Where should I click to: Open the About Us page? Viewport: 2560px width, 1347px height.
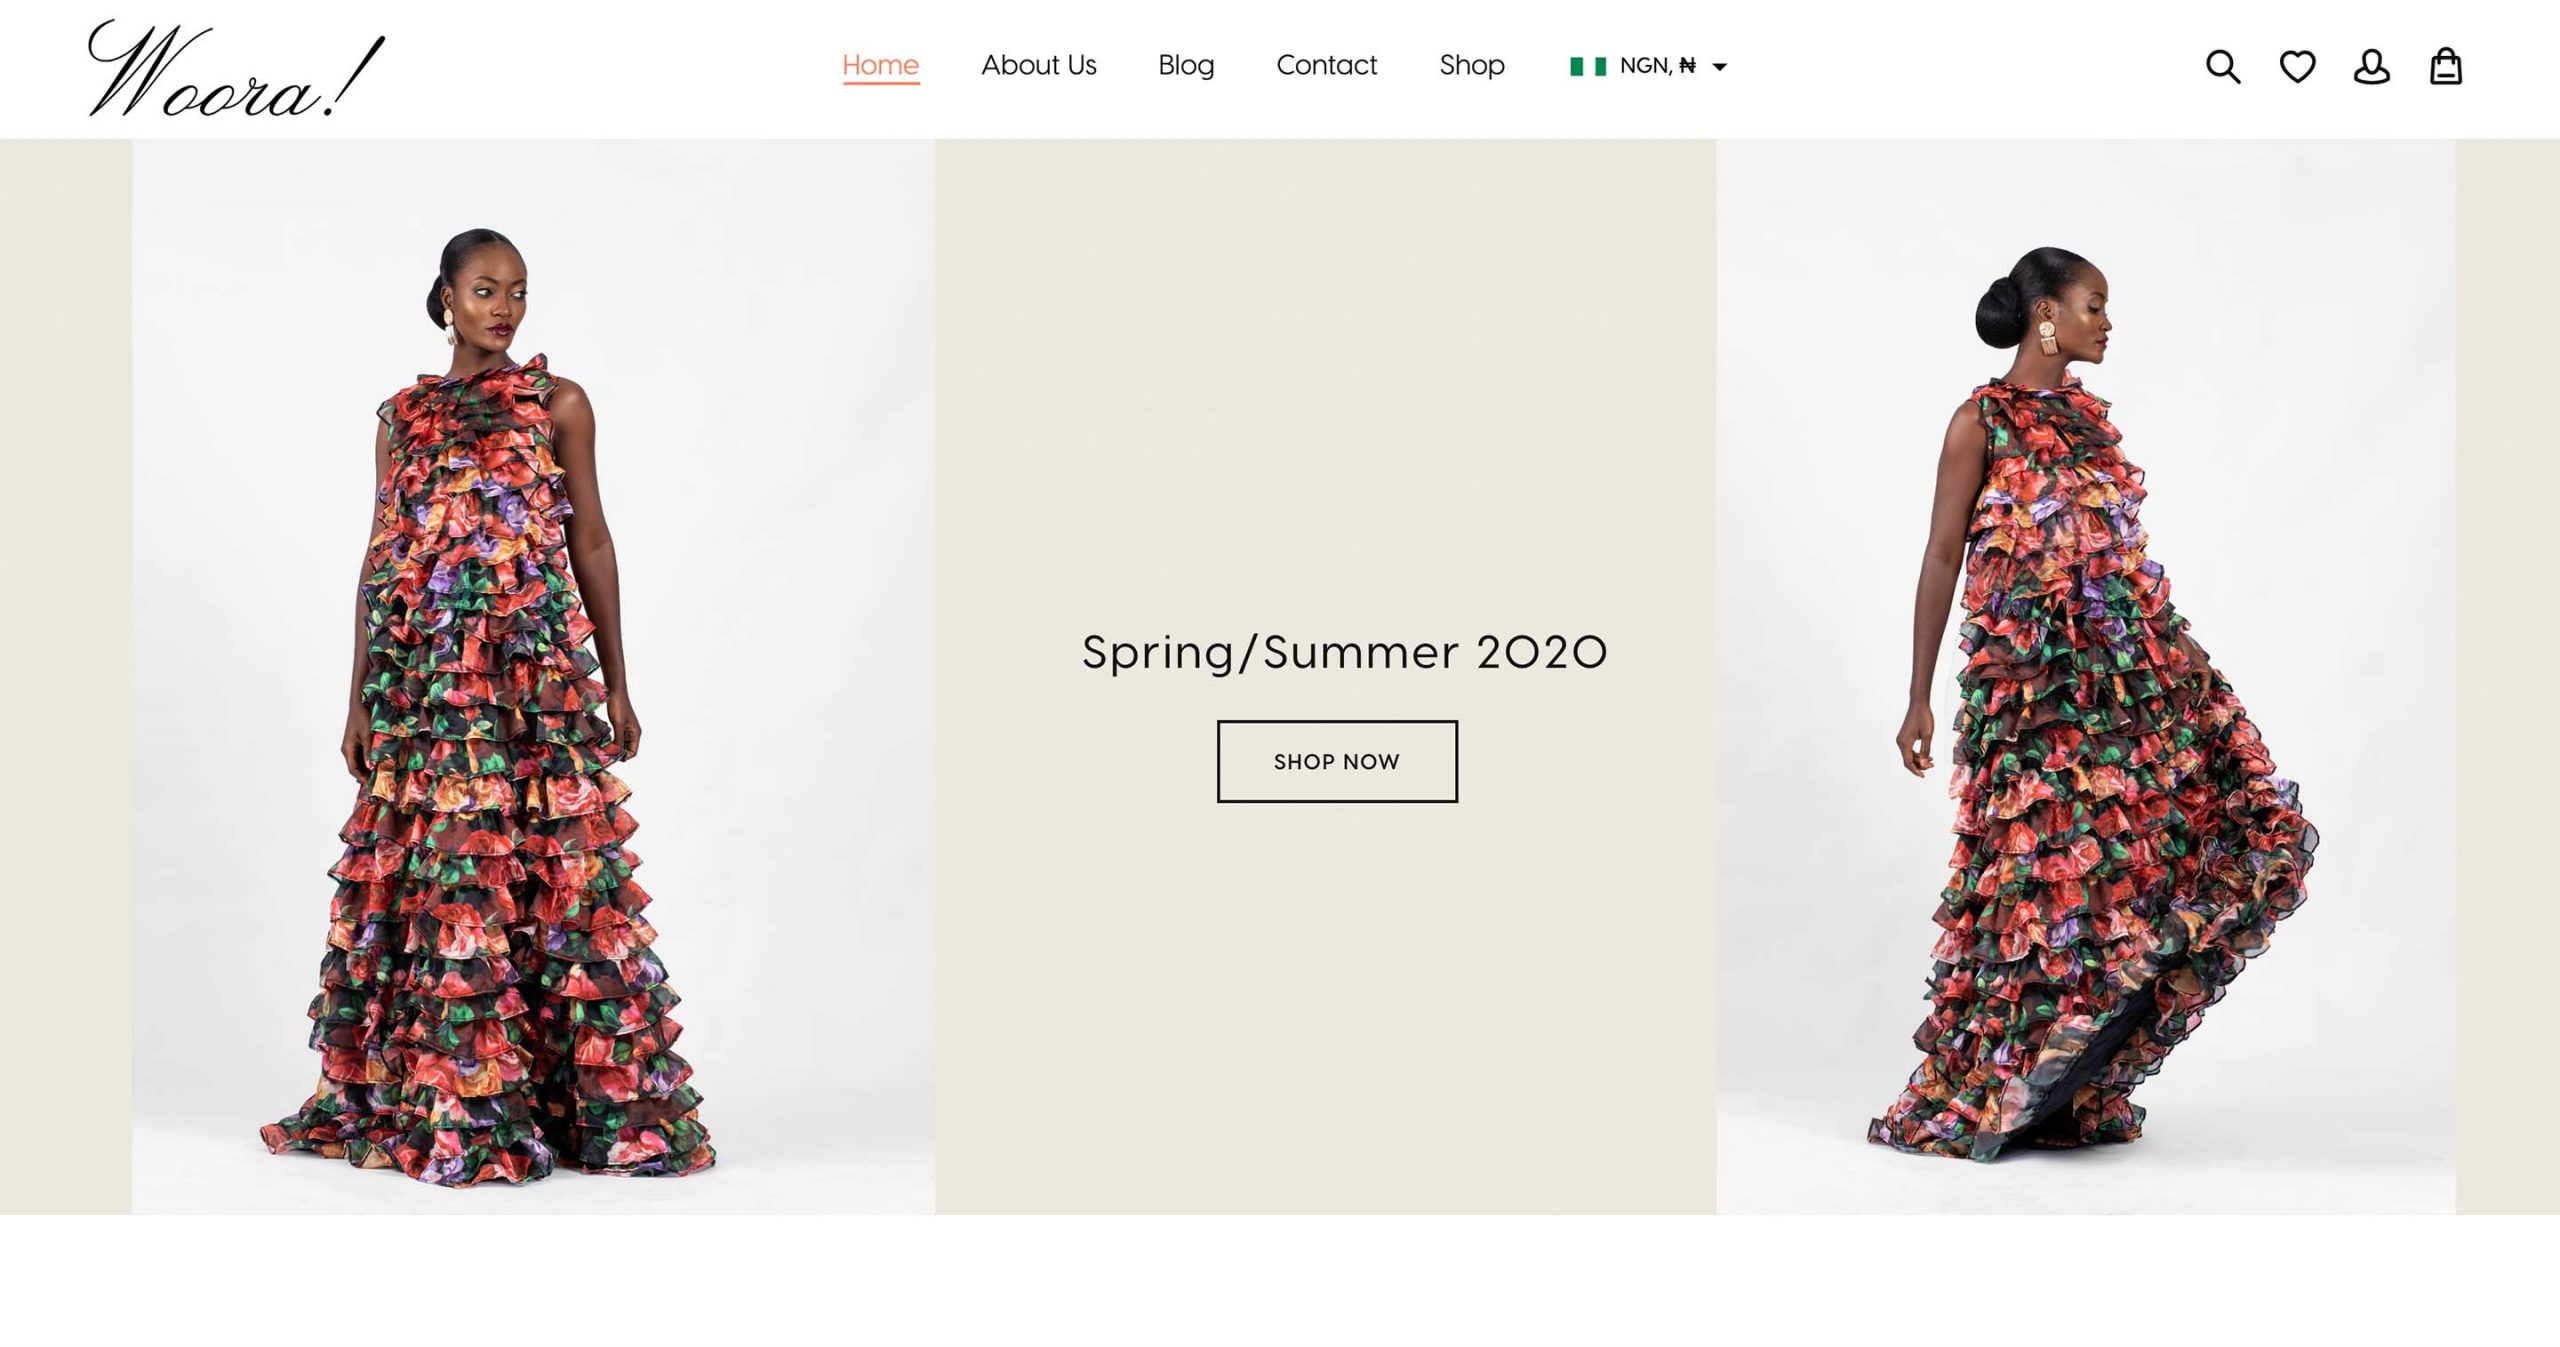coord(1038,65)
